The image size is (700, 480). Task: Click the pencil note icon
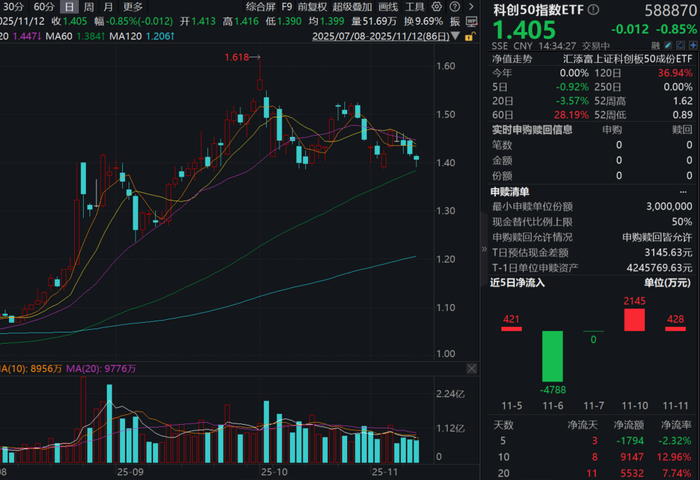pyautogui.click(x=668, y=45)
